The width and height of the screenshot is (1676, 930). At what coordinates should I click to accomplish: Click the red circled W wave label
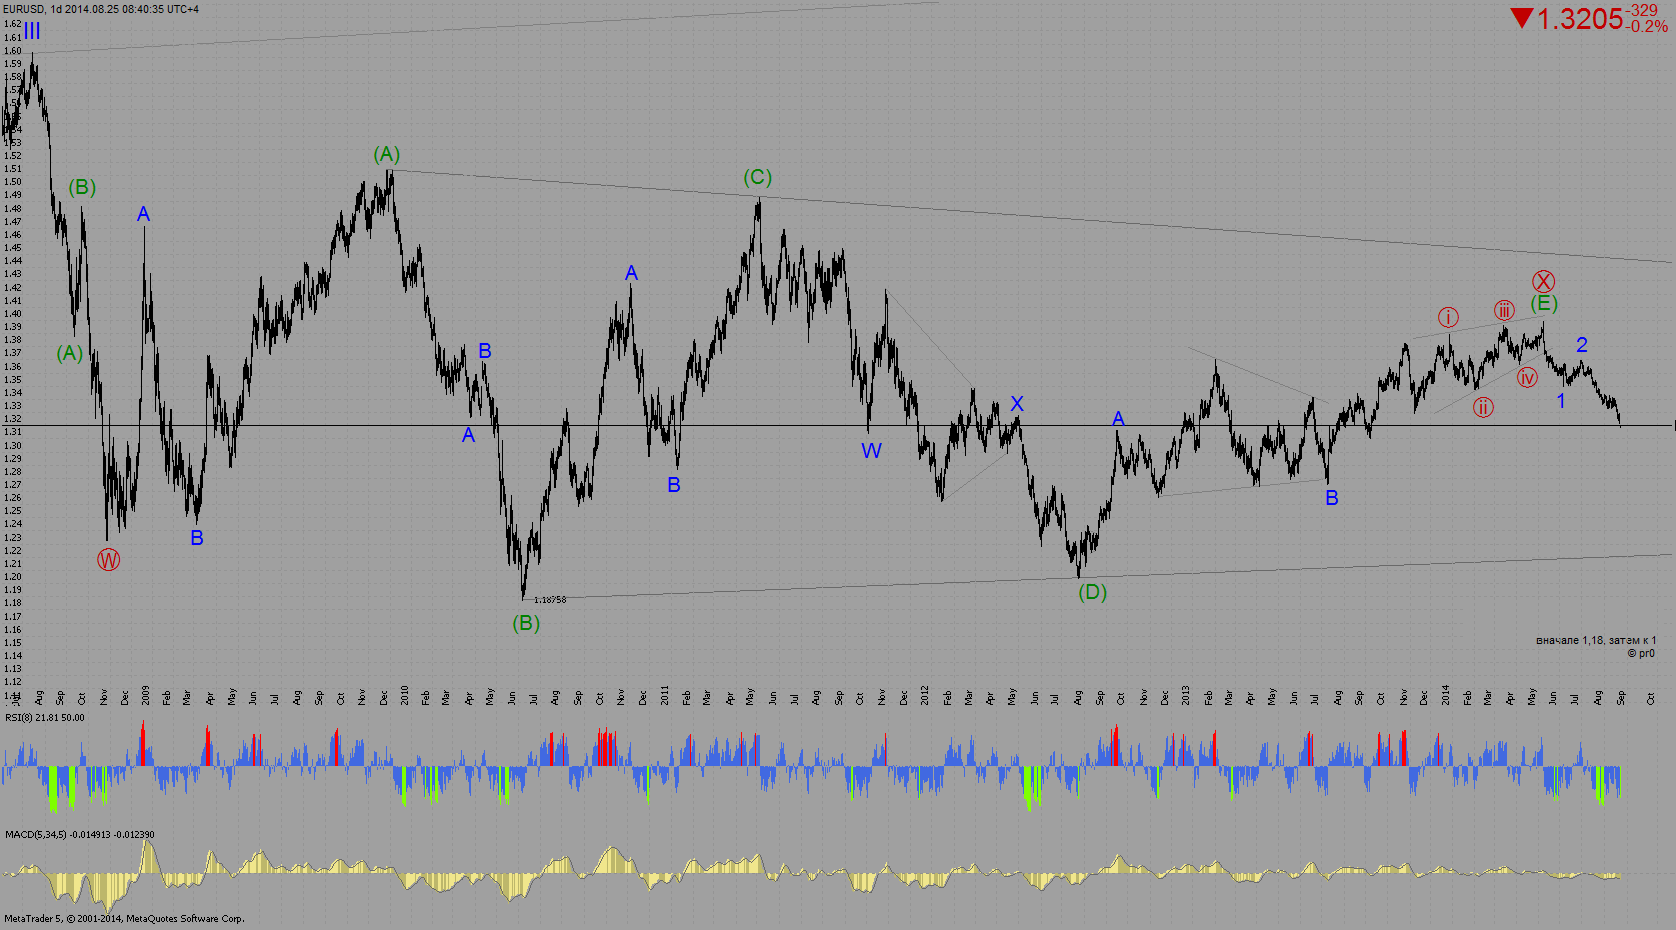tap(108, 560)
